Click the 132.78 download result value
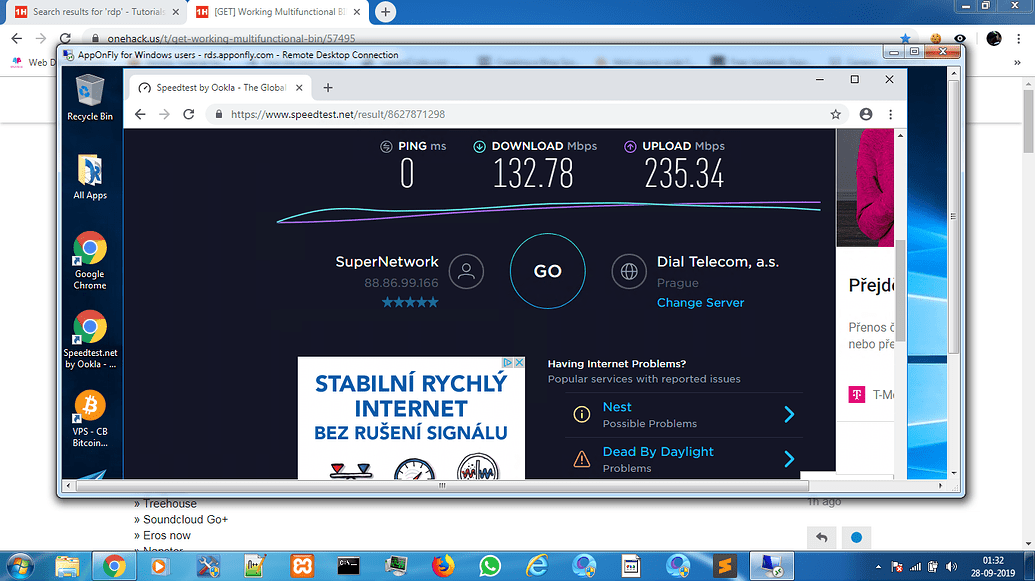1035x583 pixels. point(533,174)
